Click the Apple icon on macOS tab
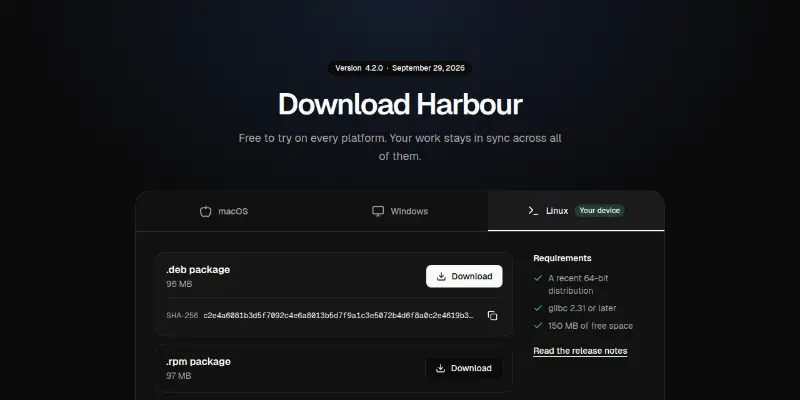 [206, 211]
